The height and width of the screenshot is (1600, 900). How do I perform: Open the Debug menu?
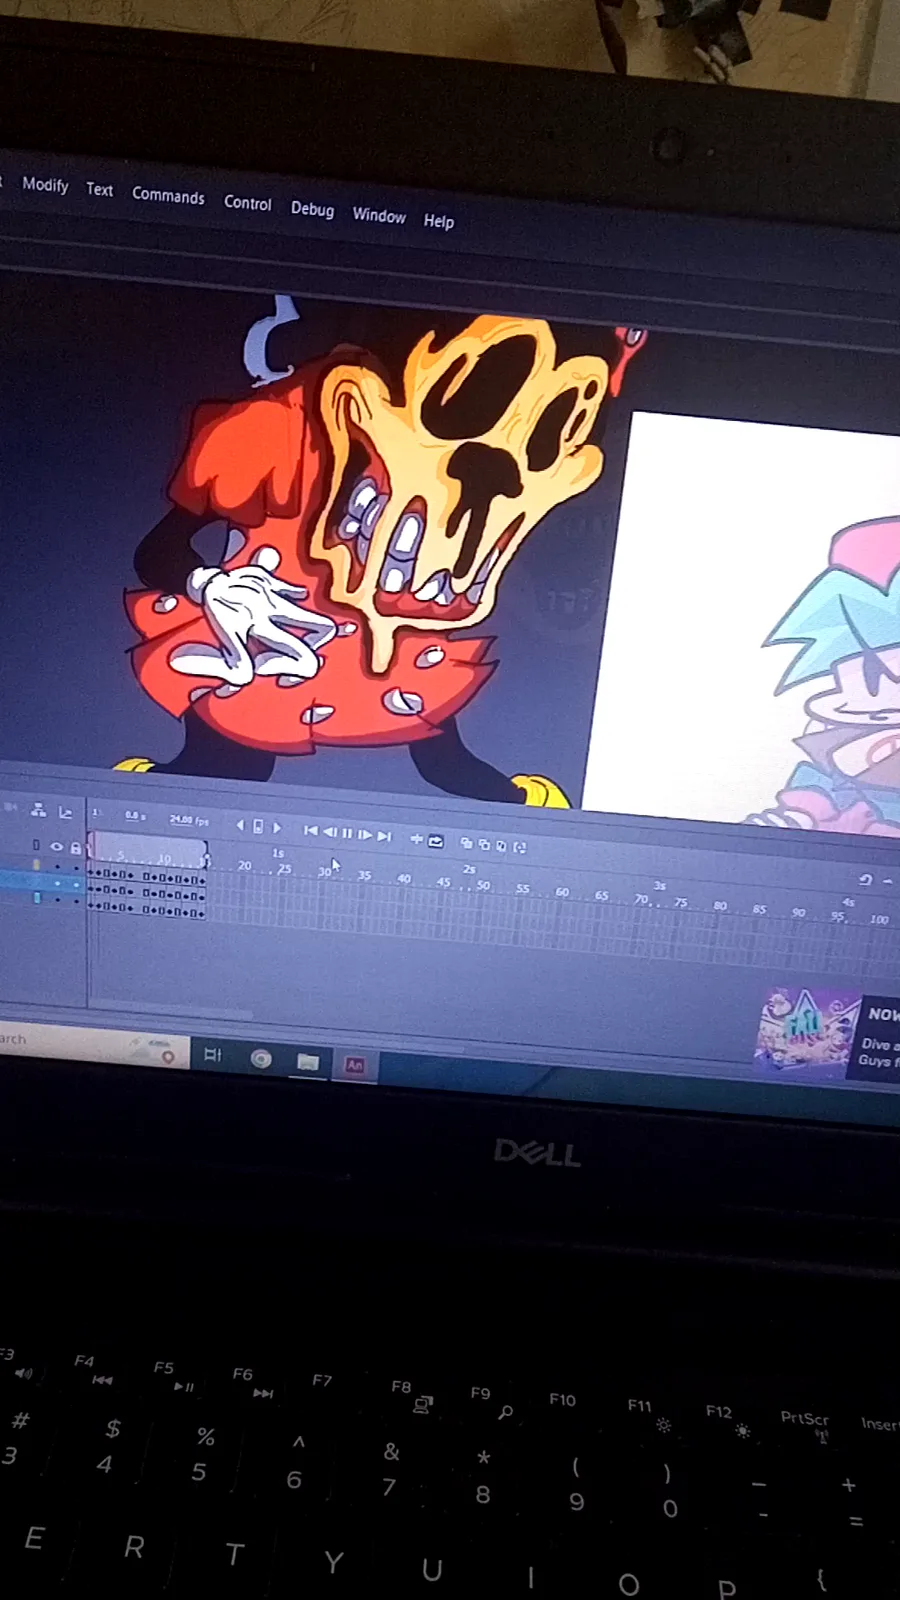(x=312, y=209)
